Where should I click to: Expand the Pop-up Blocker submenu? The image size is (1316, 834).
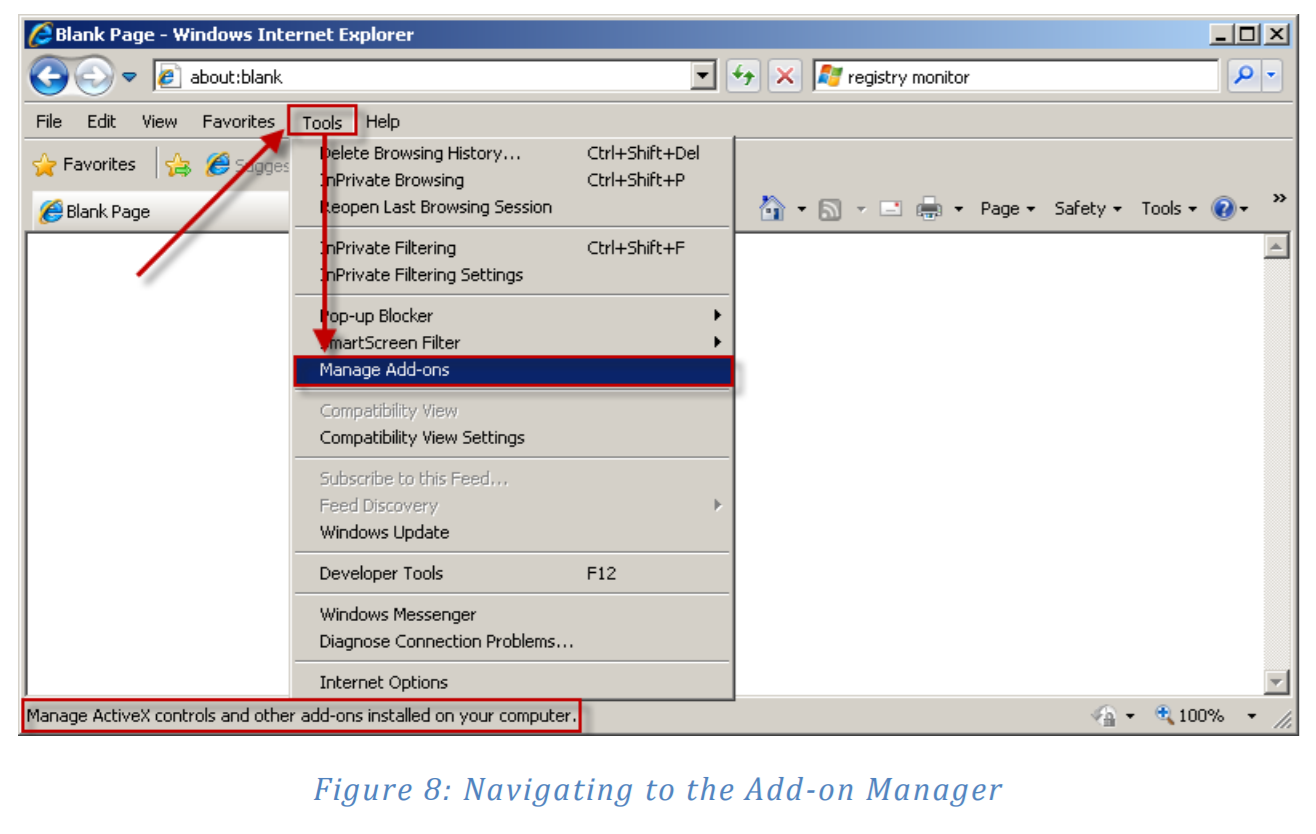[x=512, y=316]
